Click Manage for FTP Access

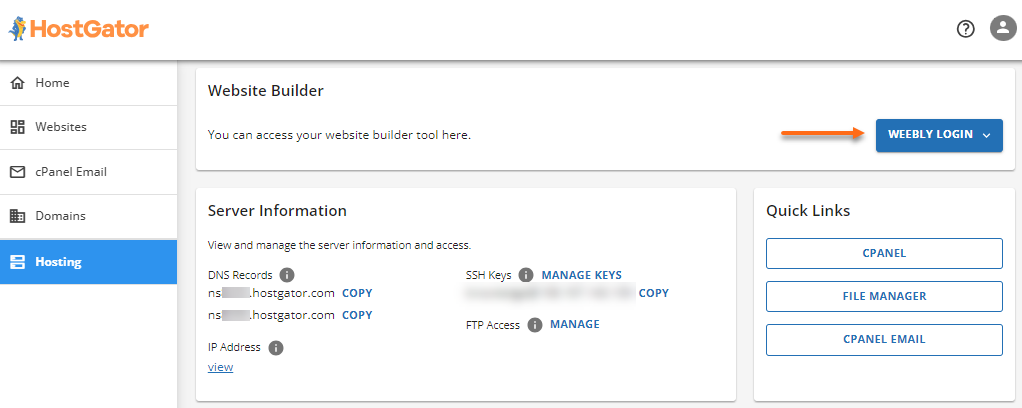tap(575, 324)
